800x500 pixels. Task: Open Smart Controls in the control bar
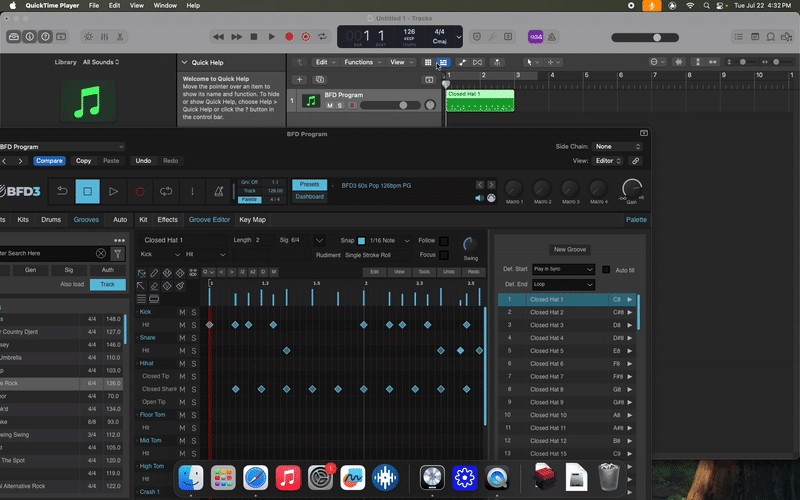(x=88, y=37)
